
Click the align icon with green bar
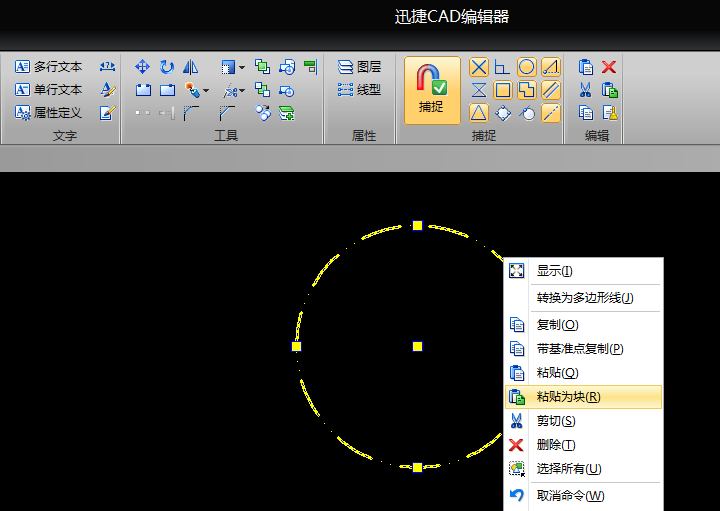click(x=311, y=67)
